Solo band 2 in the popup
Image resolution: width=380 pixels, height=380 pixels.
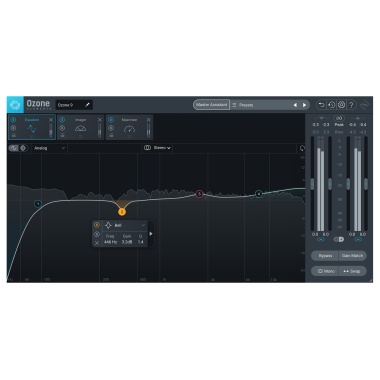[x=97, y=234]
